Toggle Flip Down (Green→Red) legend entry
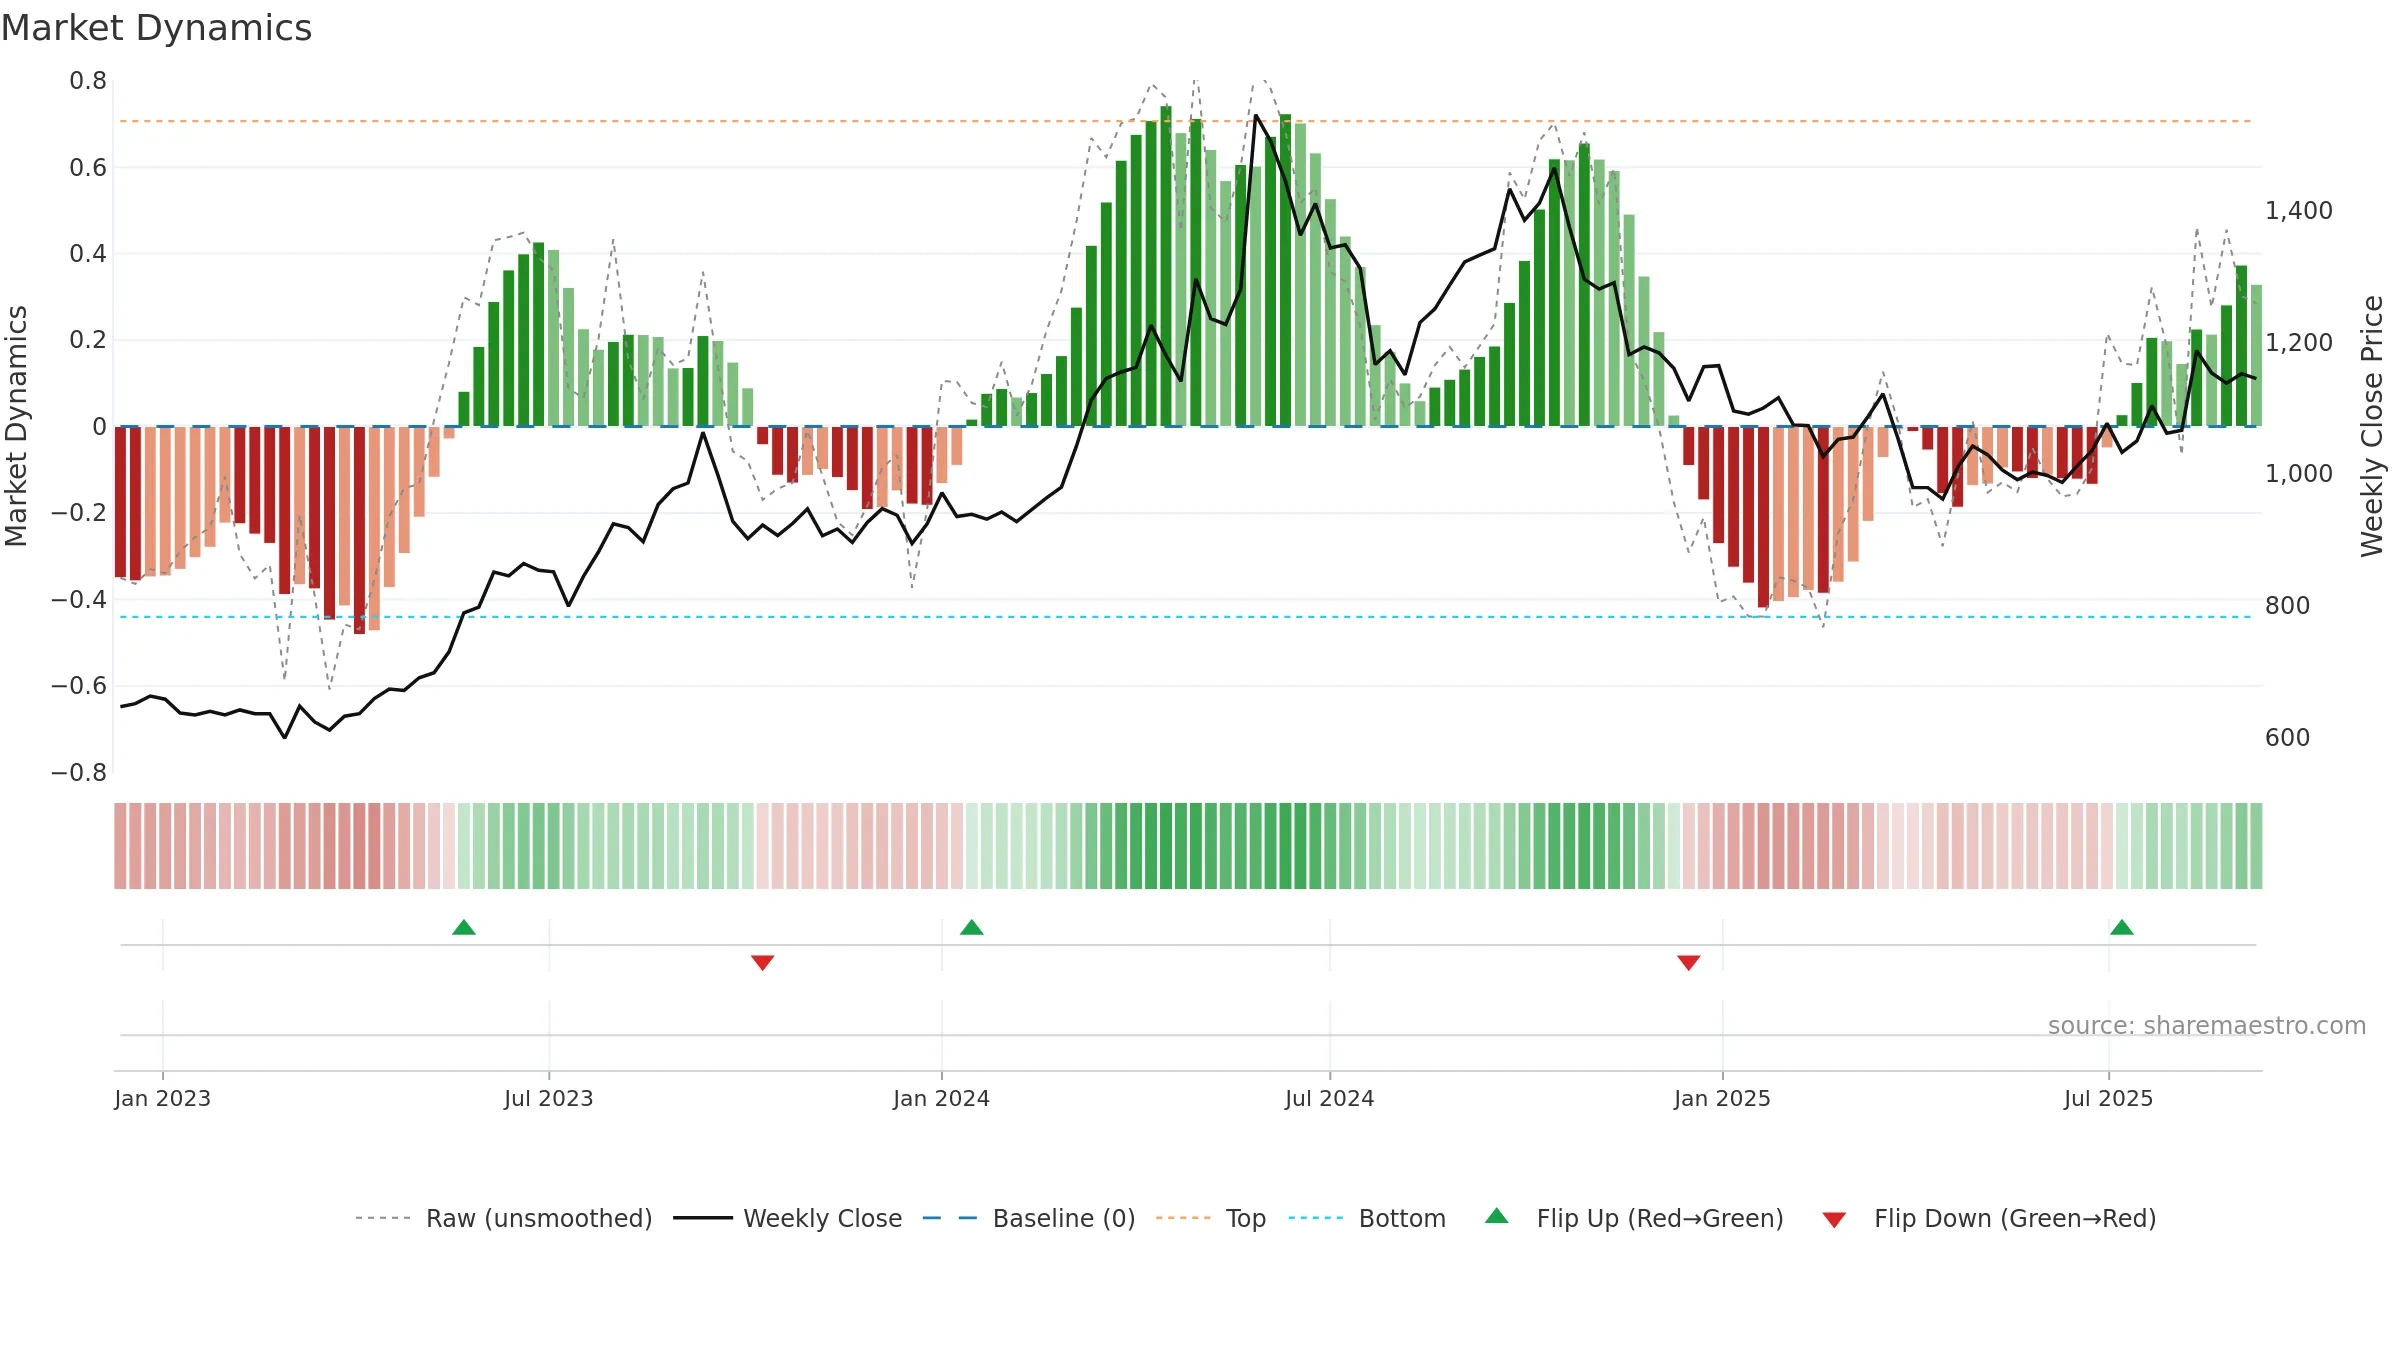Screen dimensions: 2400x1350 pyautogui.click(x=1989, y=1218)
